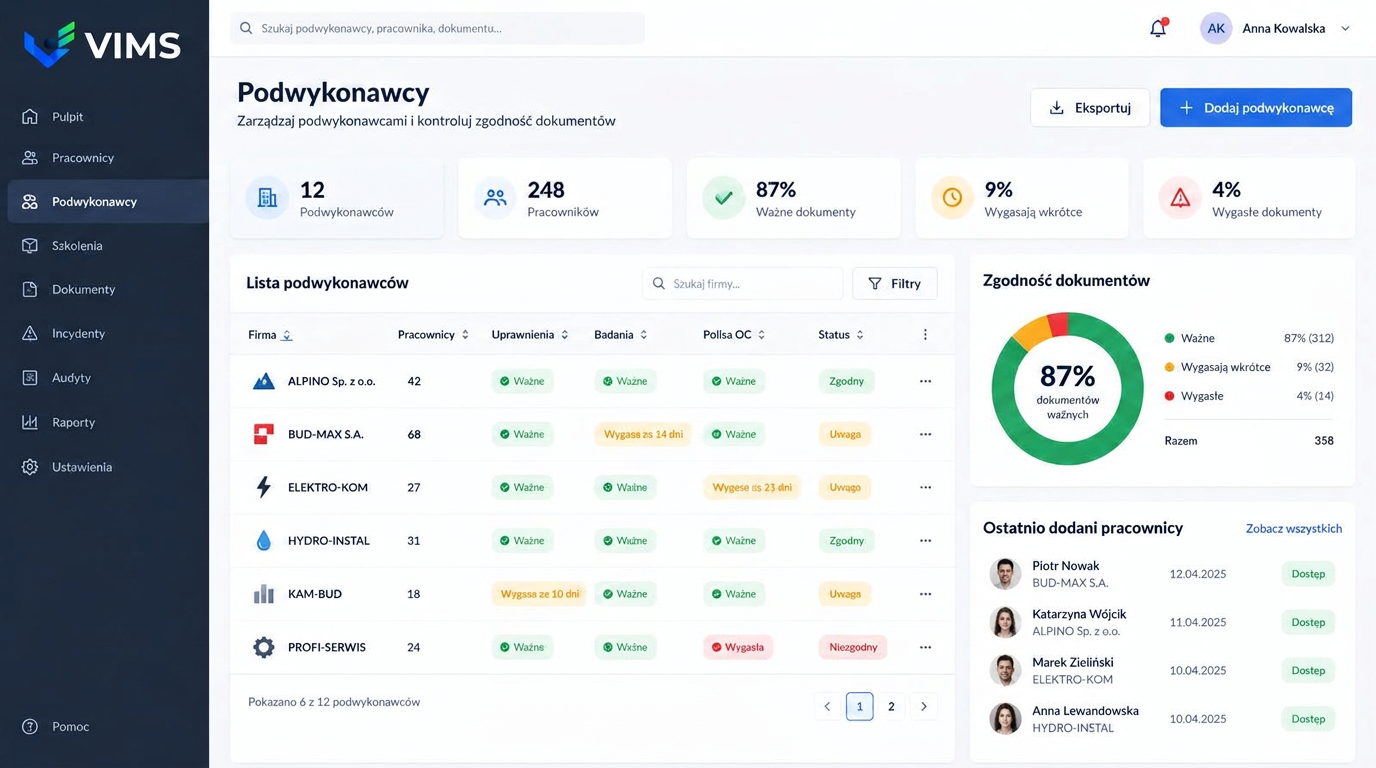Open the notifications bell
The image size is (1376, 768).
pyautogui.click(x=1158, y=28)
